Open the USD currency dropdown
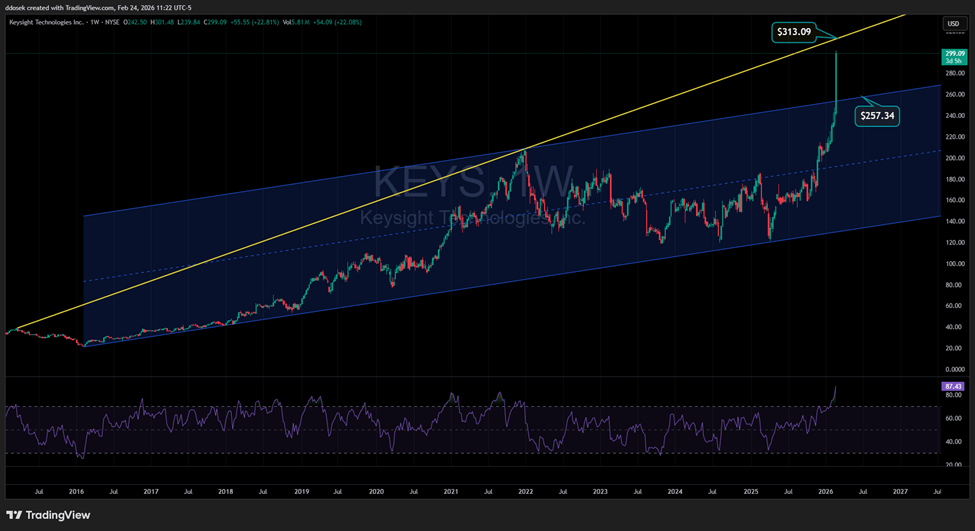975x531 pixels. [952, 24]
